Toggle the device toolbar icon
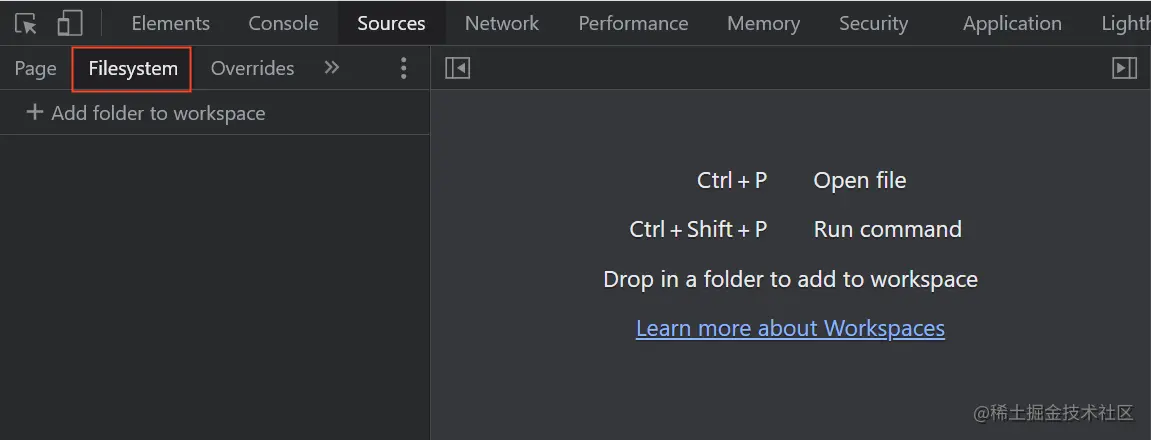The width and height of the screenshot is (1151, 440). point(69,23)
